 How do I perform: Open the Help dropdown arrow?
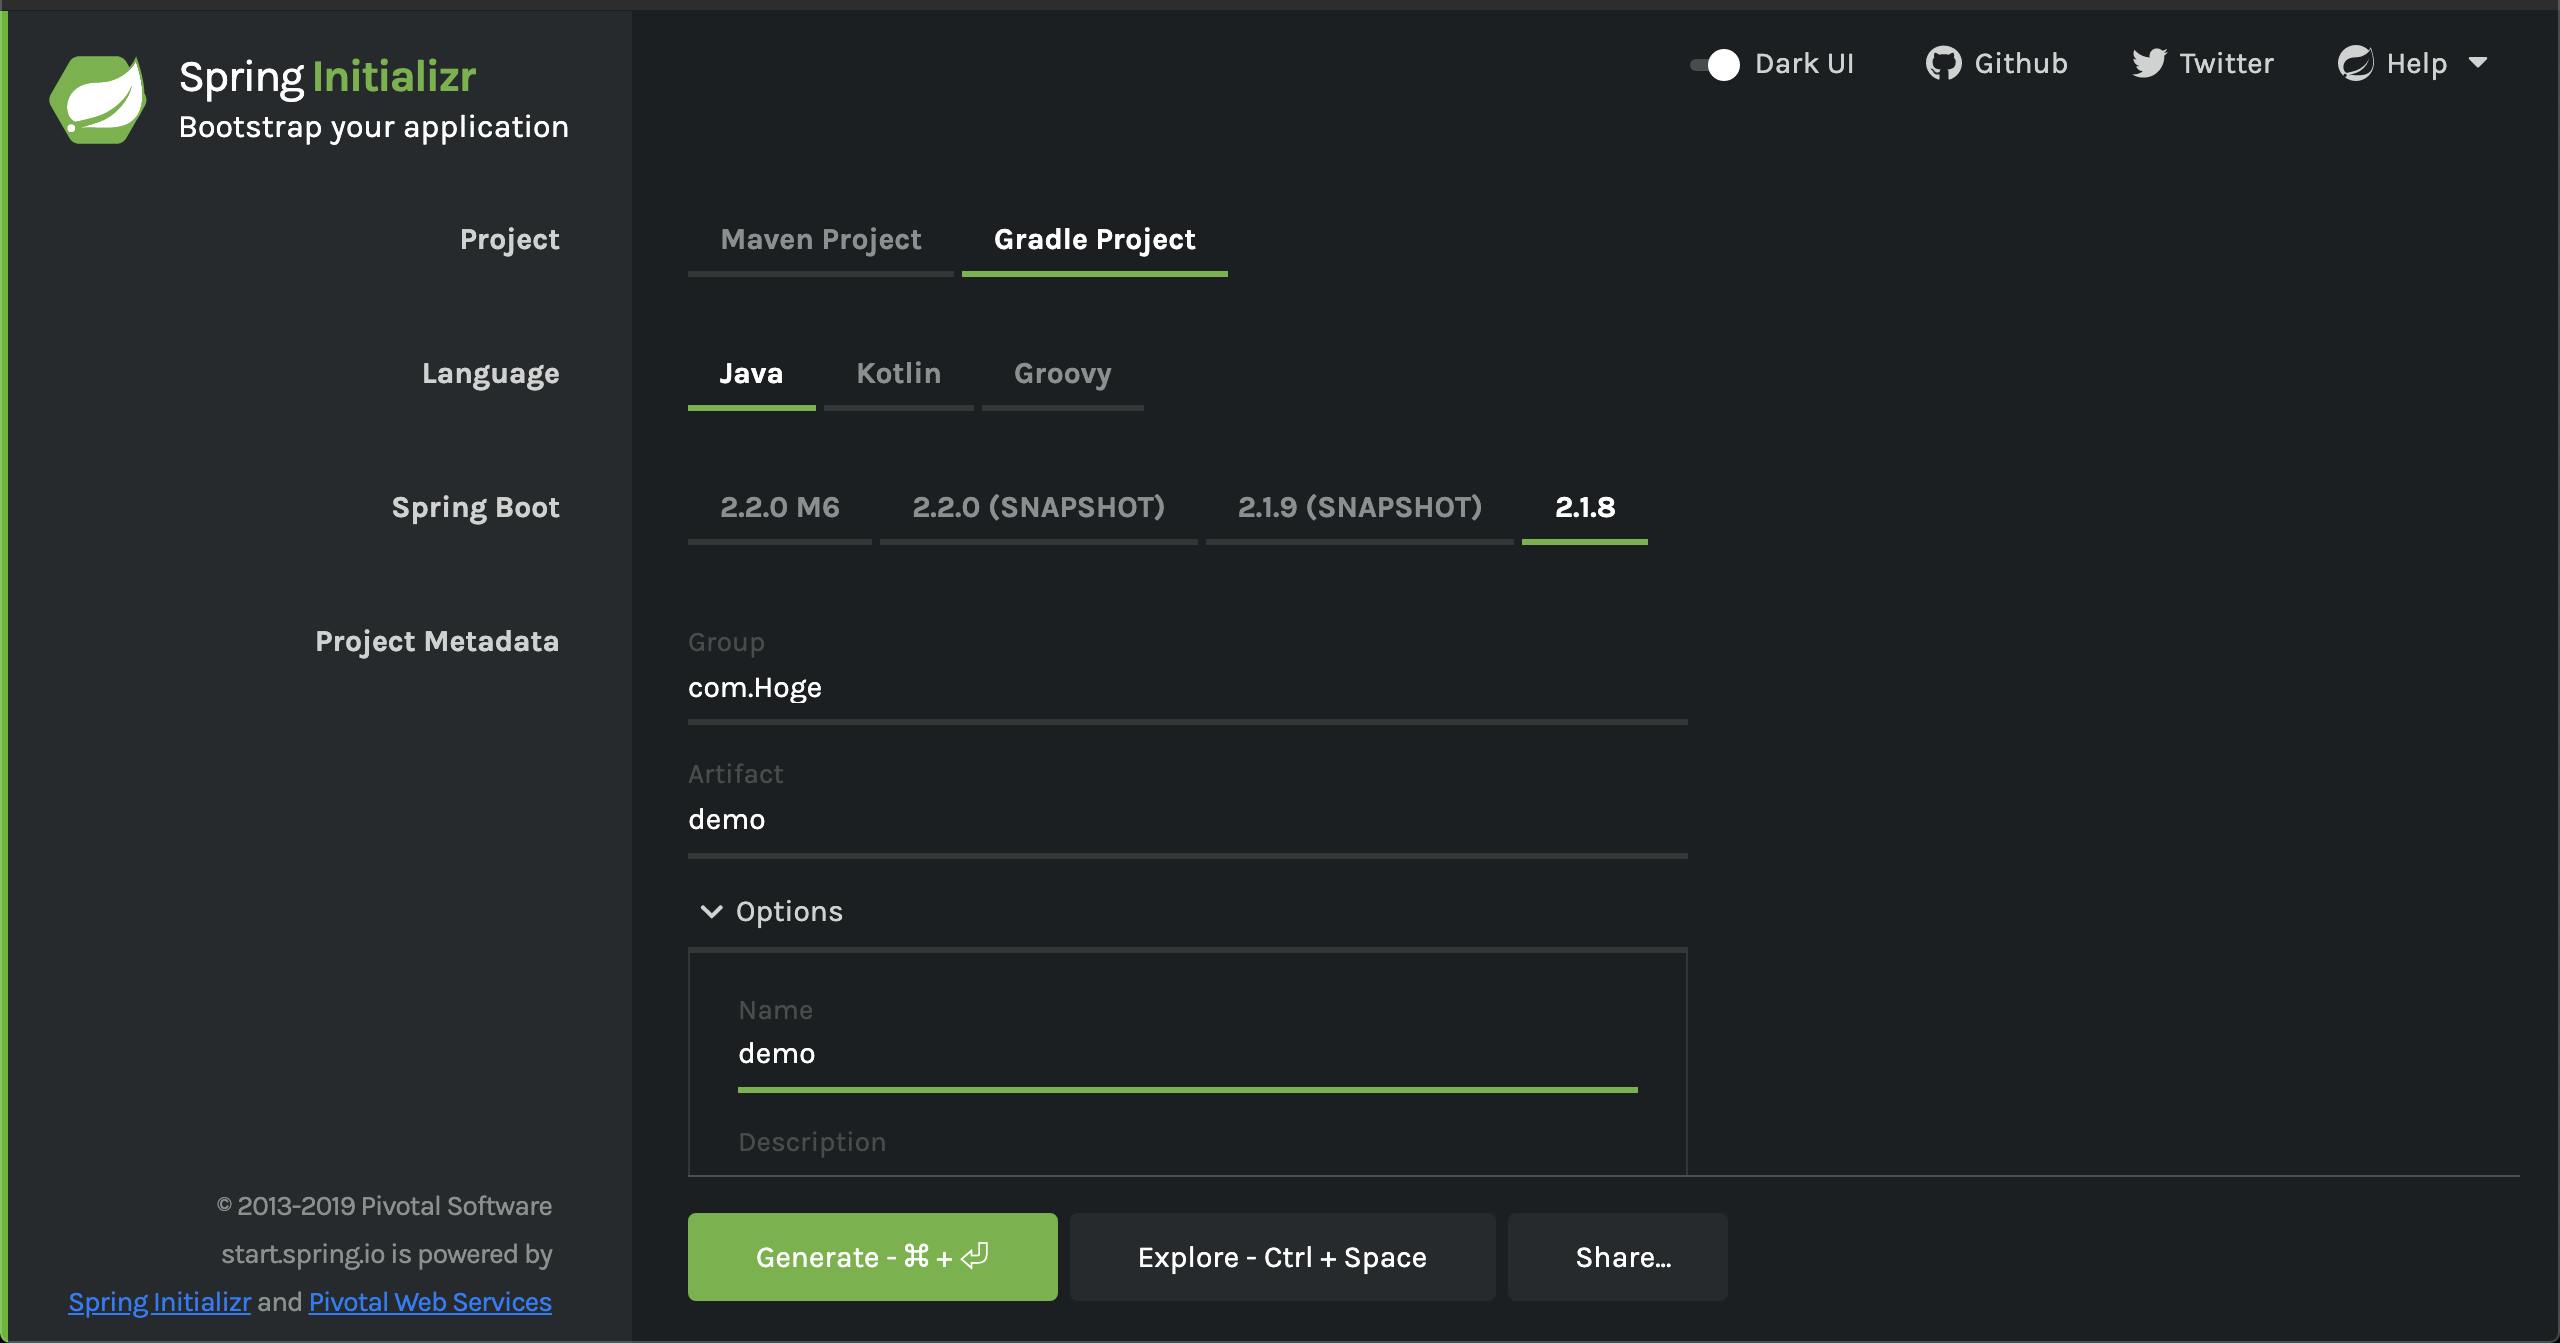click(2478, 63)
